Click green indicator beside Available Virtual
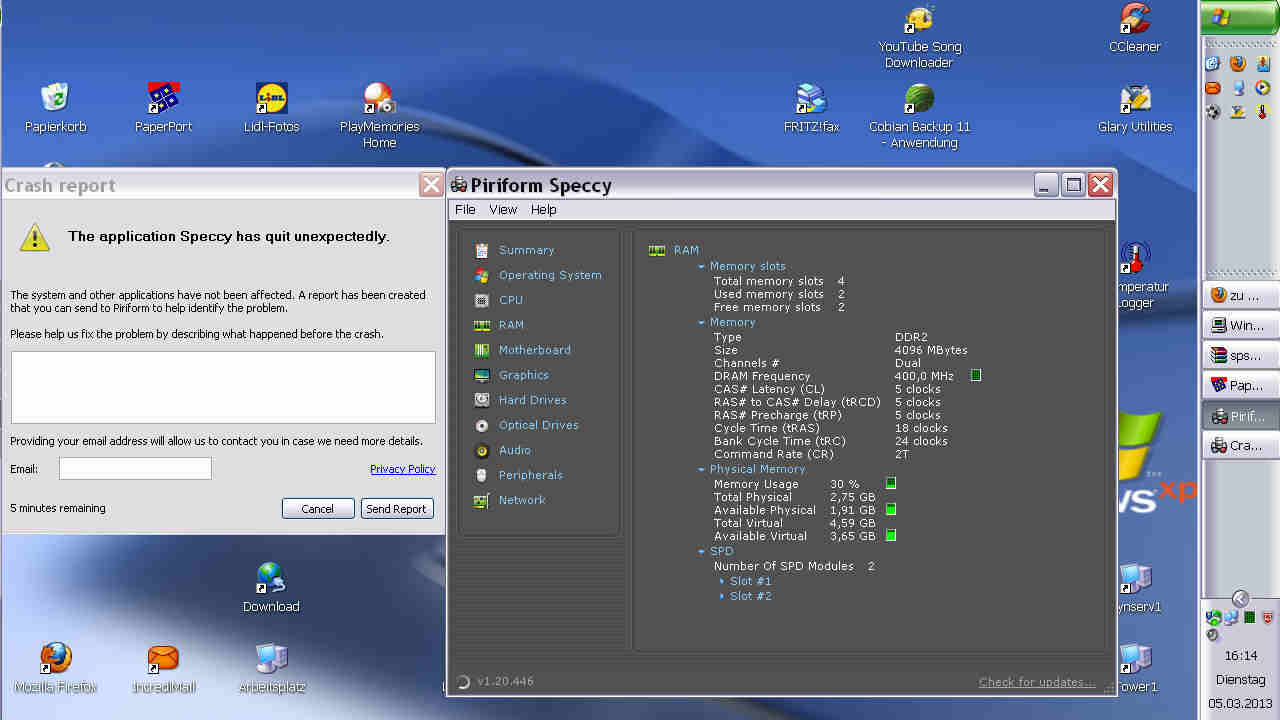1280x720 pixels. point(891,535)
